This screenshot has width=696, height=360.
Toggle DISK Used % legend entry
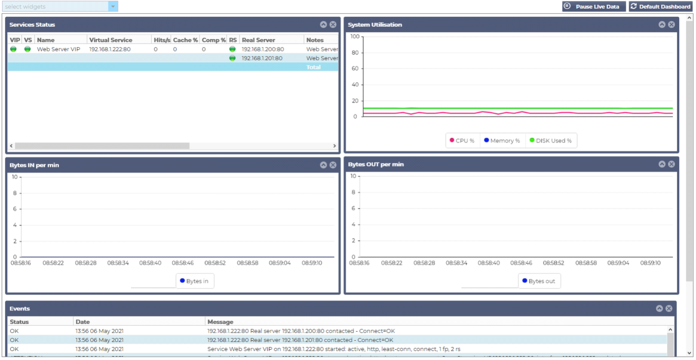(x=551, y=141)
